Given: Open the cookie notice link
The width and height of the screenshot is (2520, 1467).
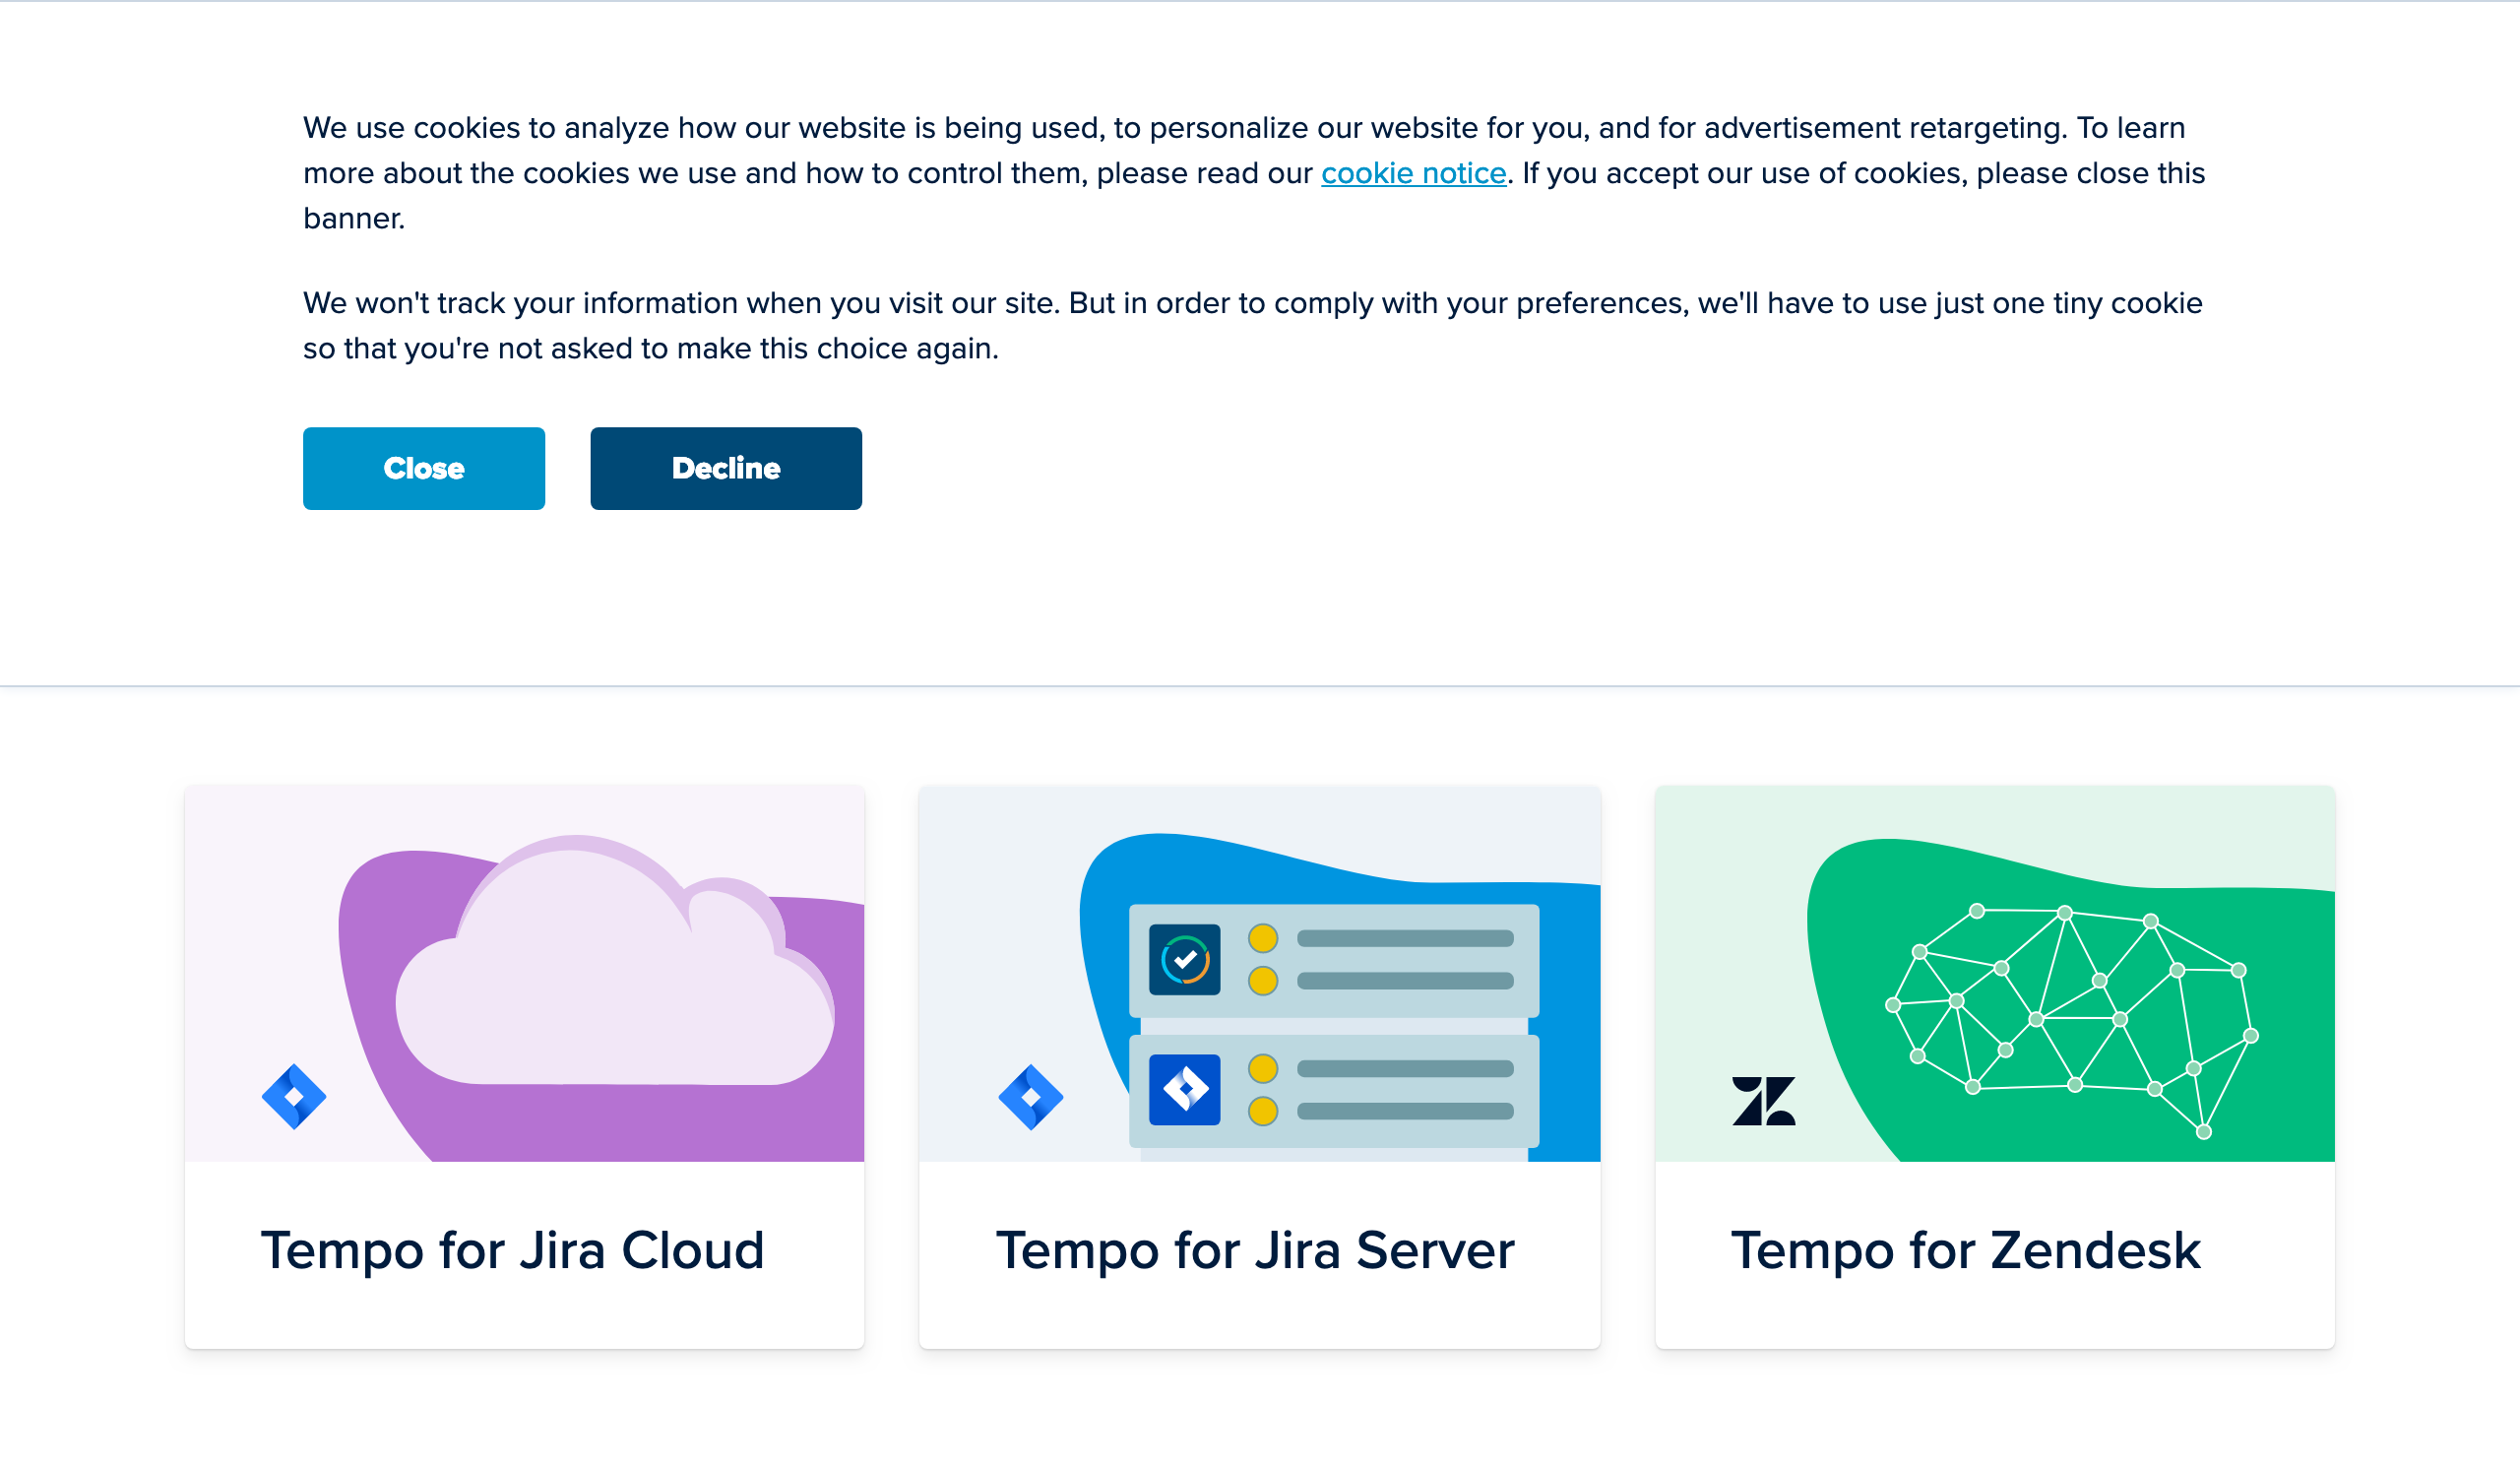Looking at the screenshot, I should tap(1413, 173).
